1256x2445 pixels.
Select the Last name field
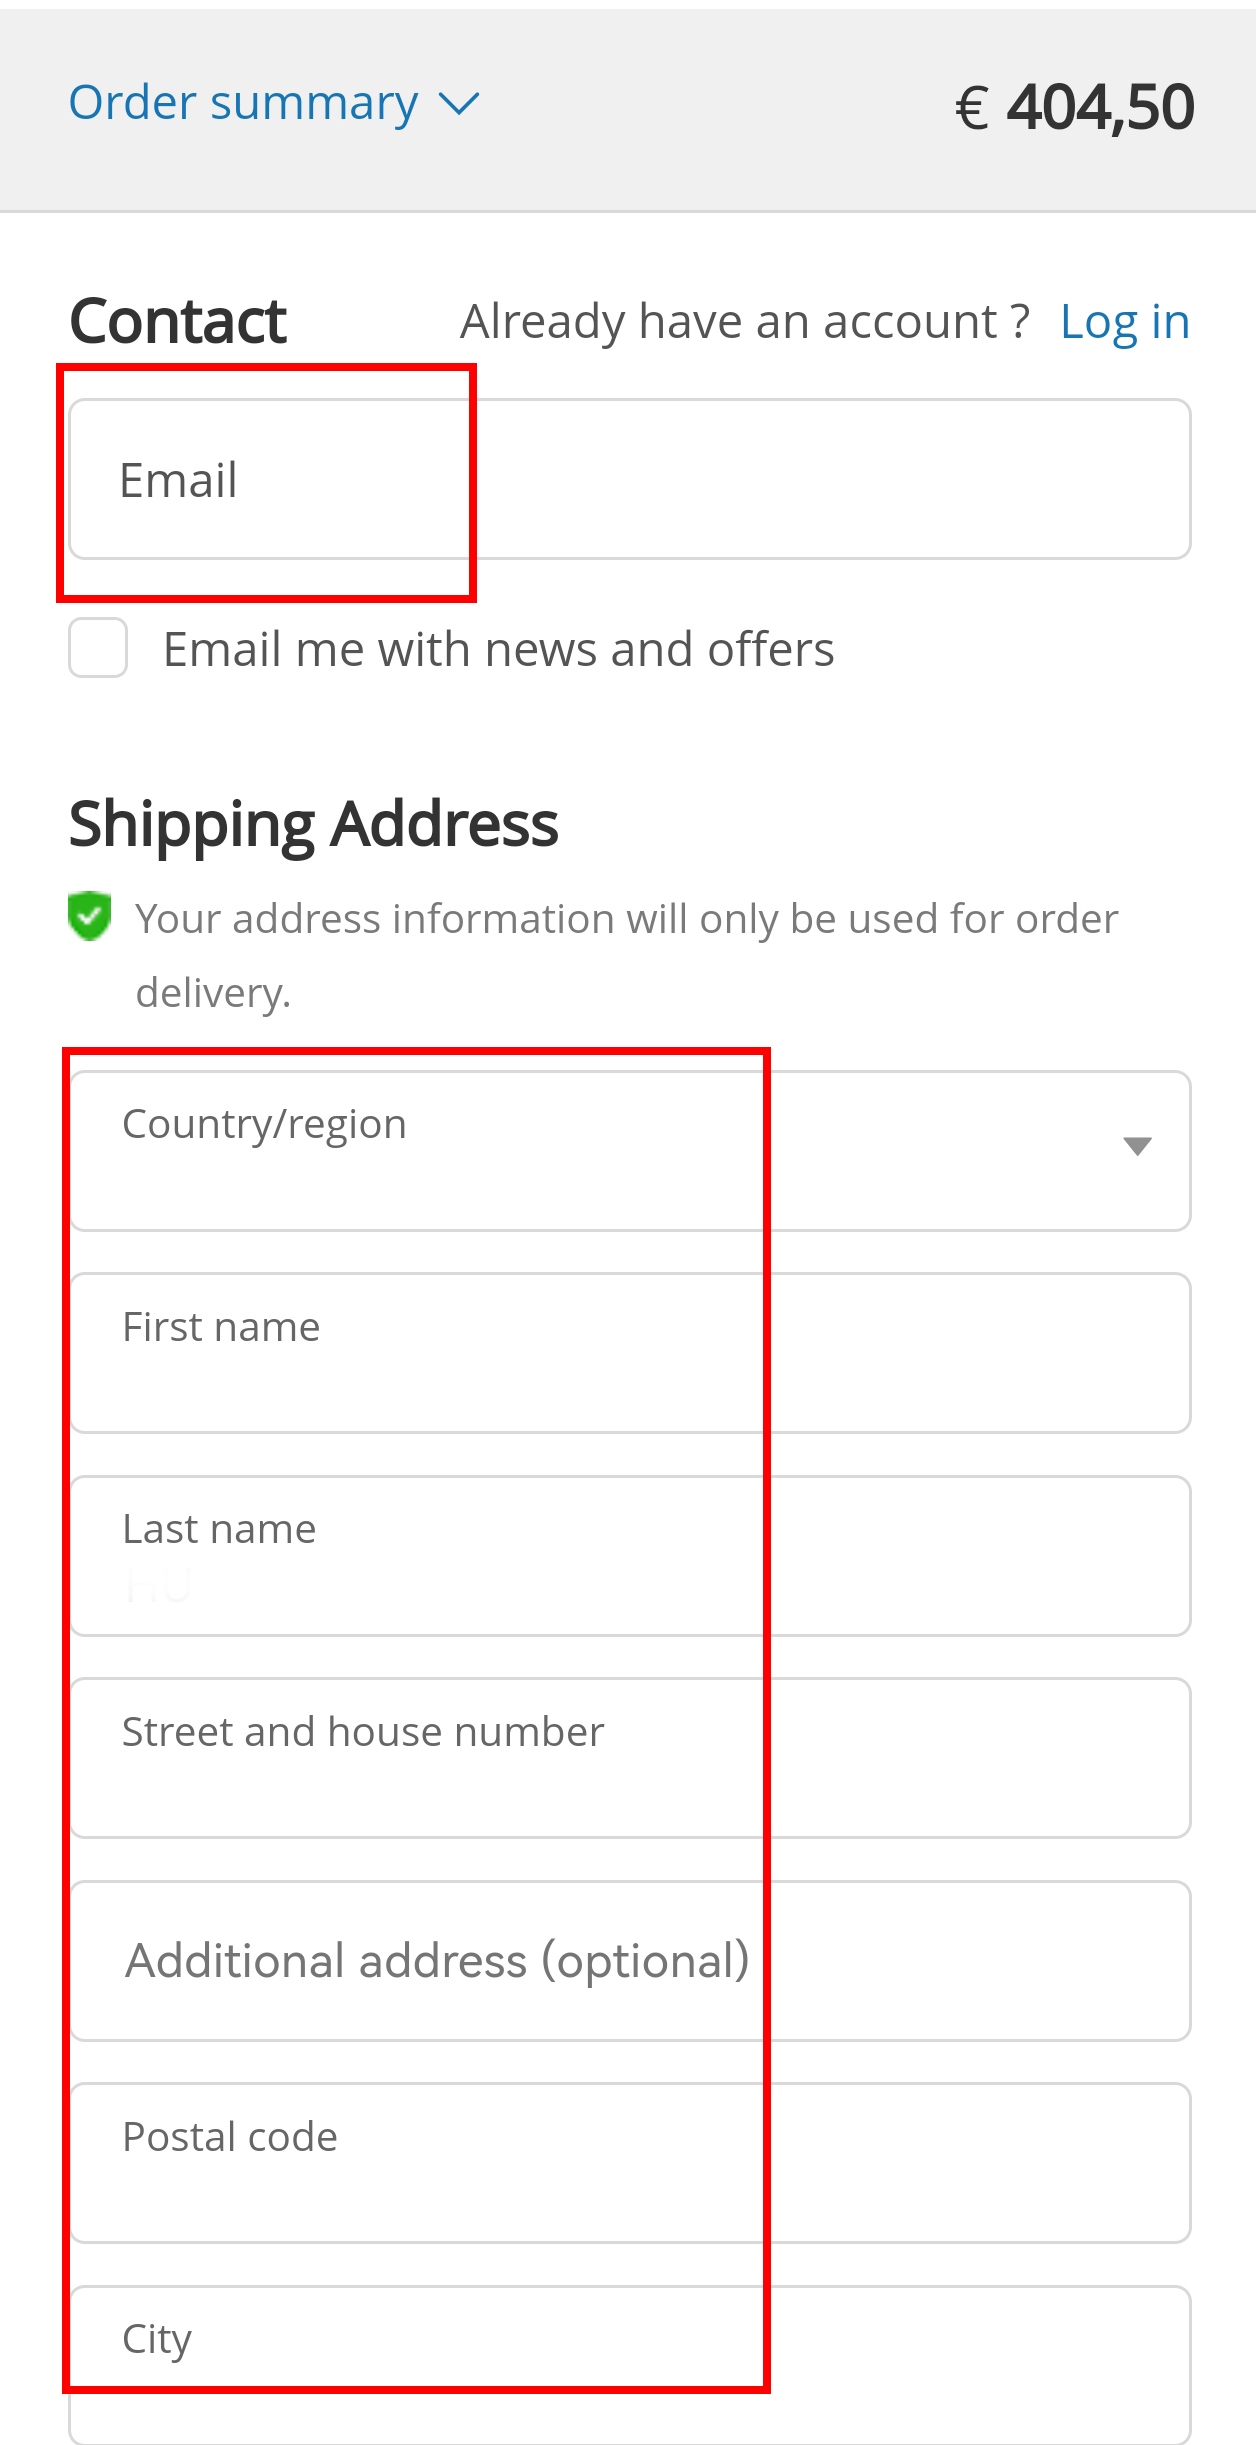630,1556
